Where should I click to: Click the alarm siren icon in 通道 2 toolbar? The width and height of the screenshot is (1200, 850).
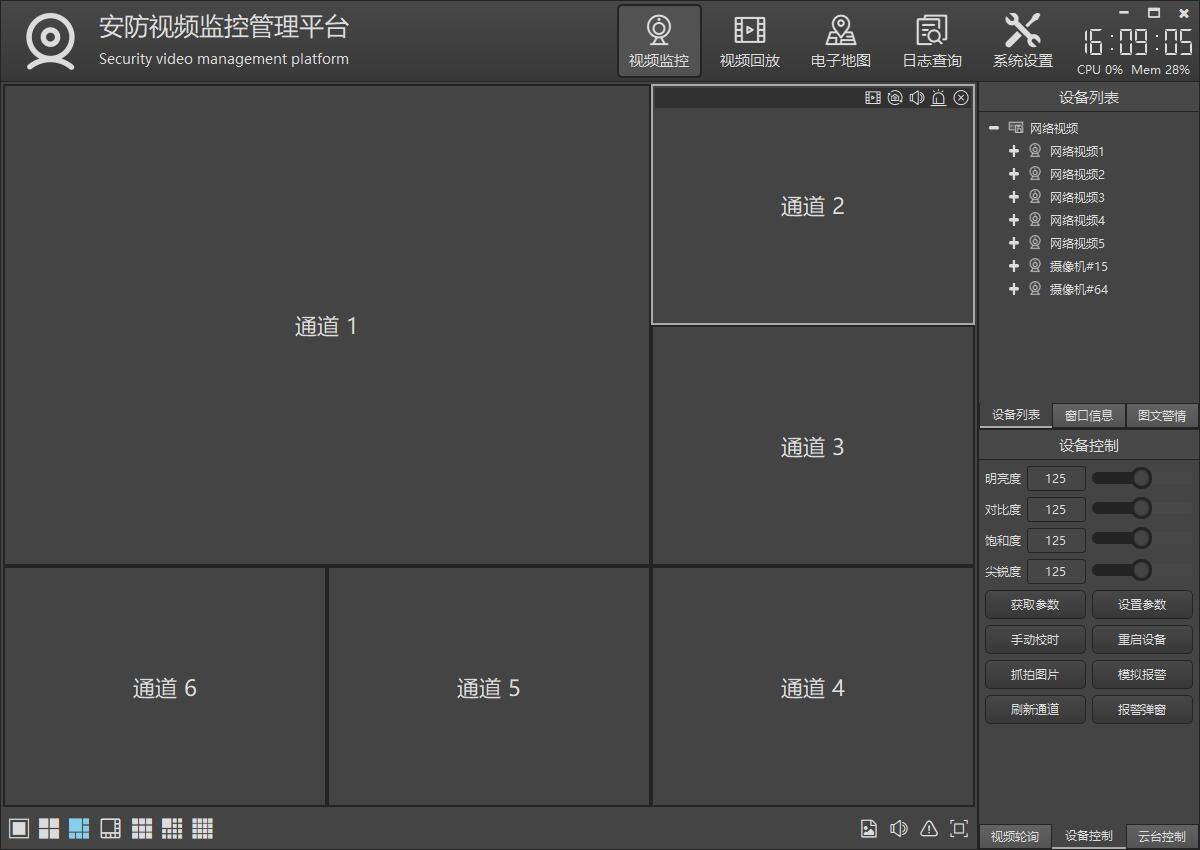(939, 97)
